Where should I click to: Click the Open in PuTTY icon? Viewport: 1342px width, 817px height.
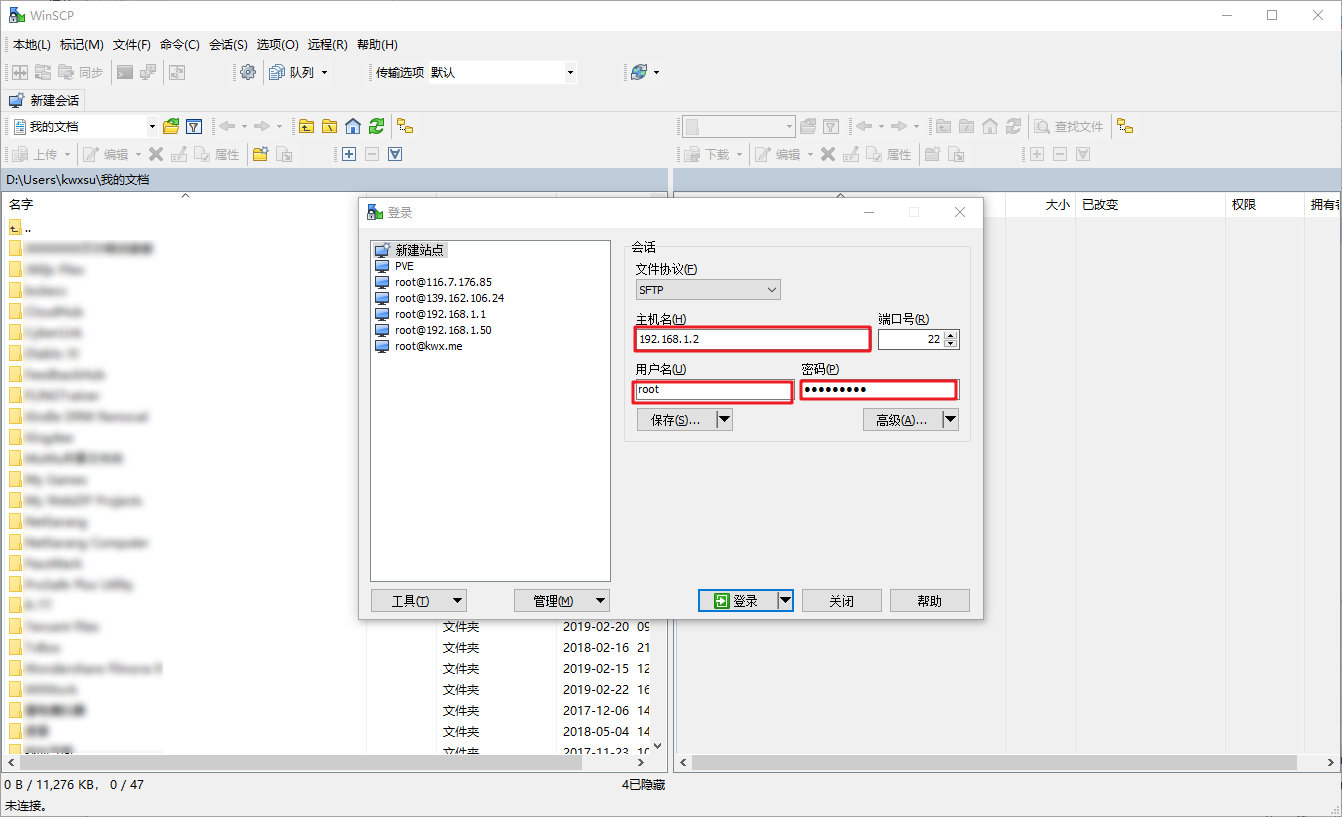[x=148, y=72]
